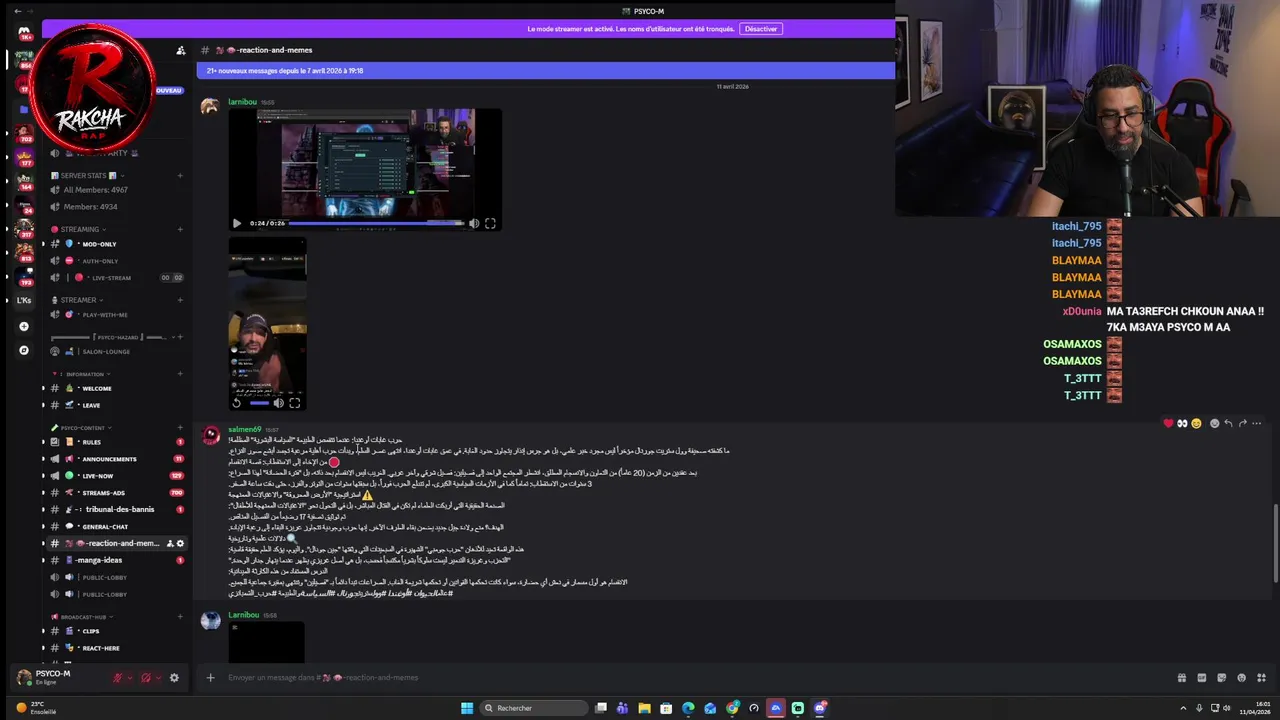Open more options on salmen69's message

coord(1257,423)
